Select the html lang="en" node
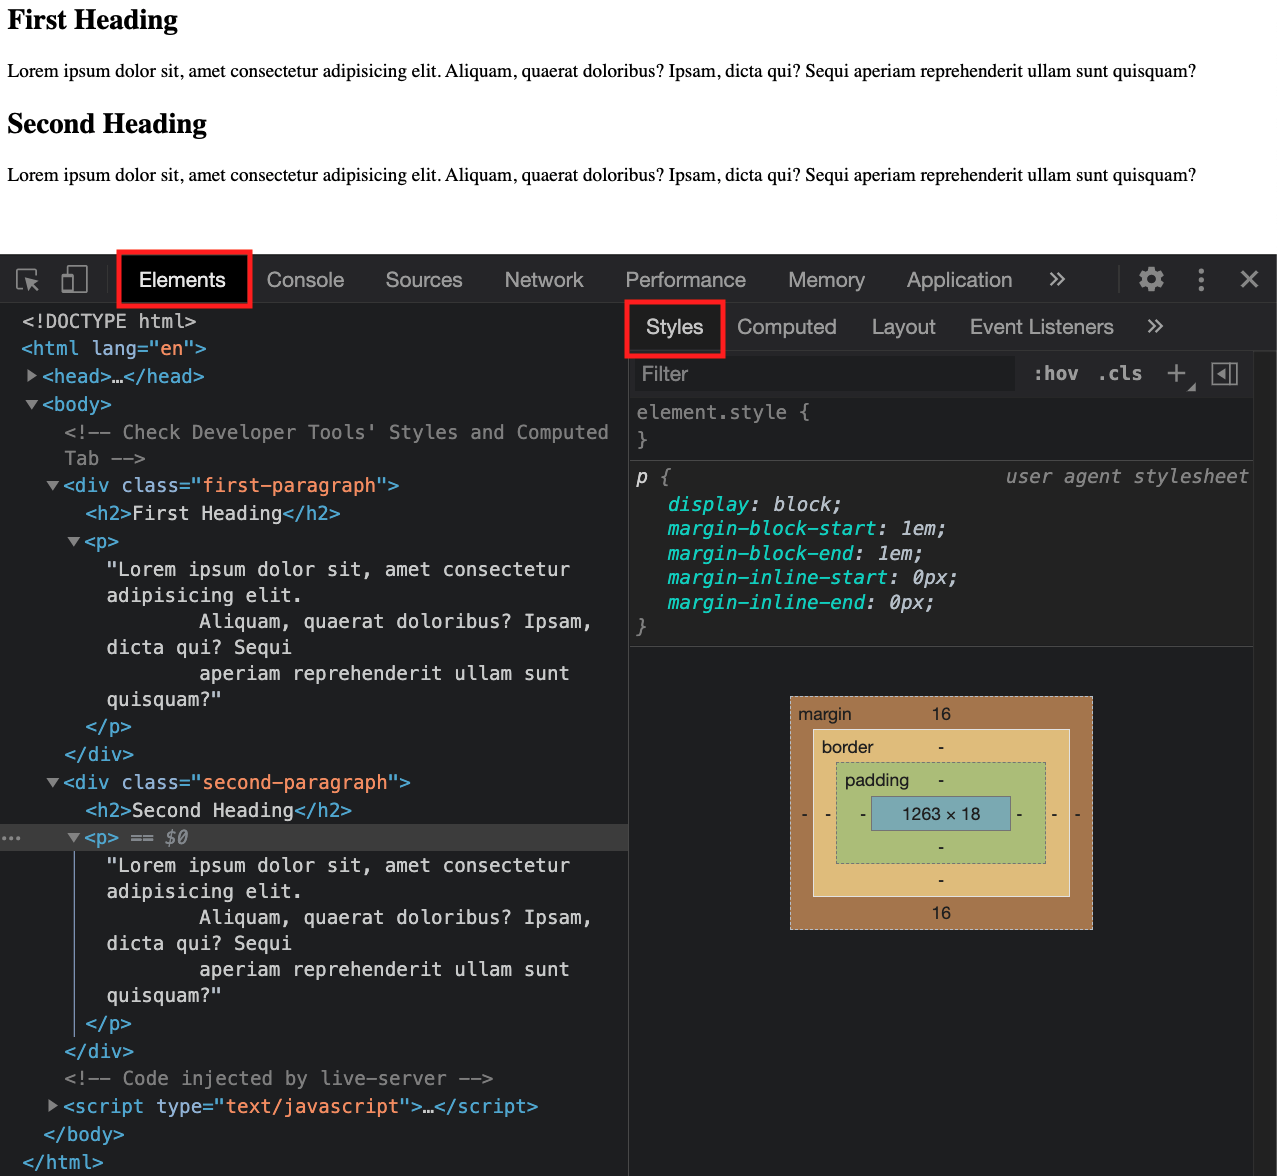Image resolution: width=1277 pixels, height=1176 pixels. pos(114,348)
